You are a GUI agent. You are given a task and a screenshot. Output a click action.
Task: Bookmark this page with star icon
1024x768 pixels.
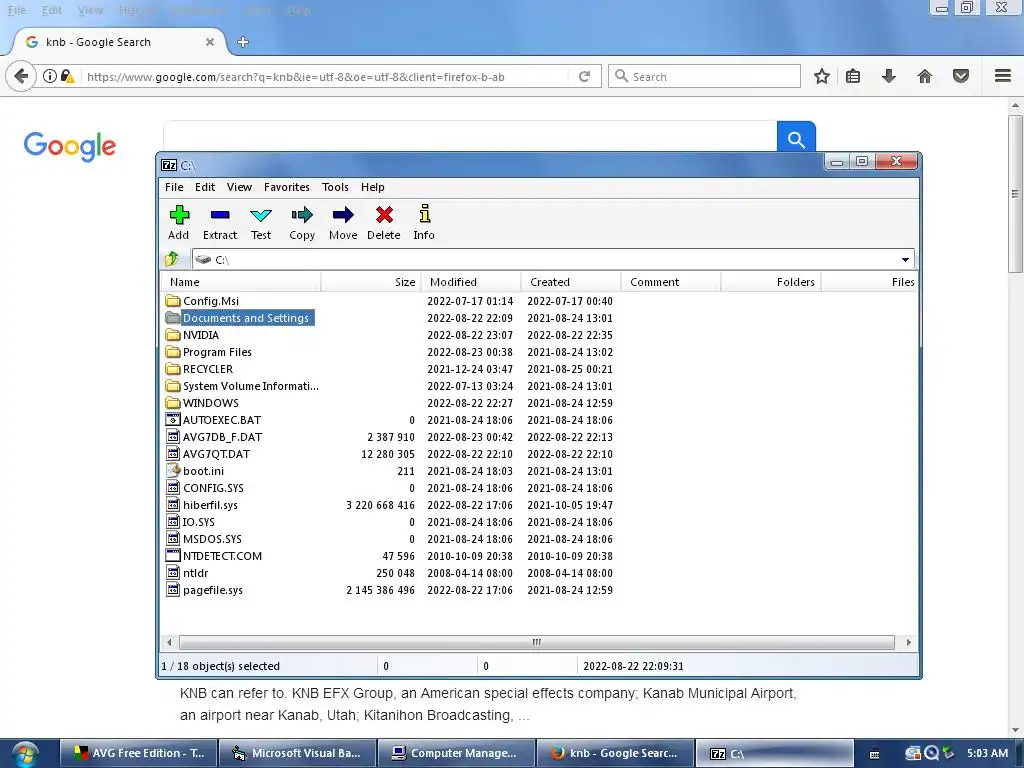(822, 76)
